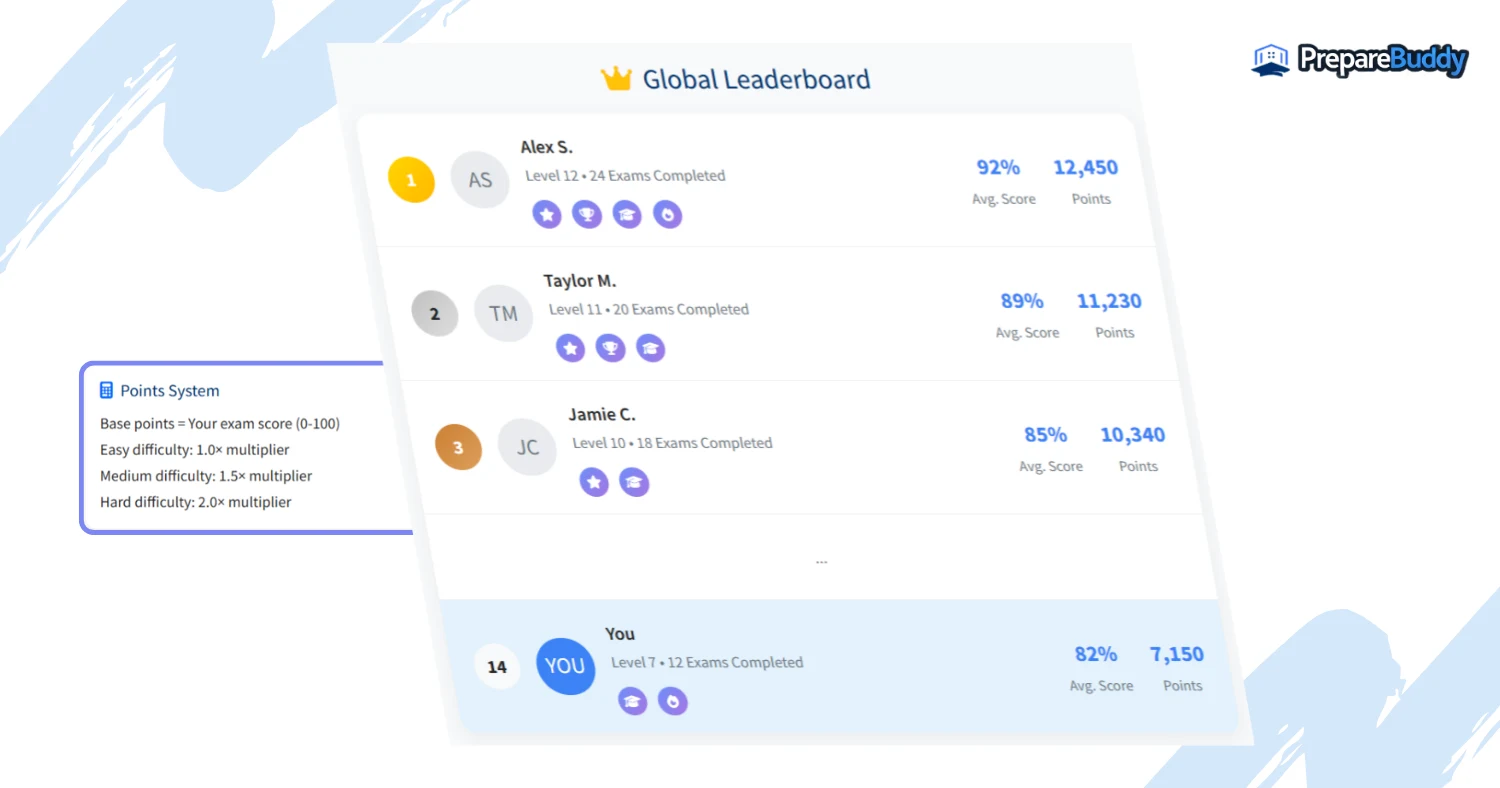Click the graduation cap badge in Your row

pyautogui.click(x=632, y=701)
